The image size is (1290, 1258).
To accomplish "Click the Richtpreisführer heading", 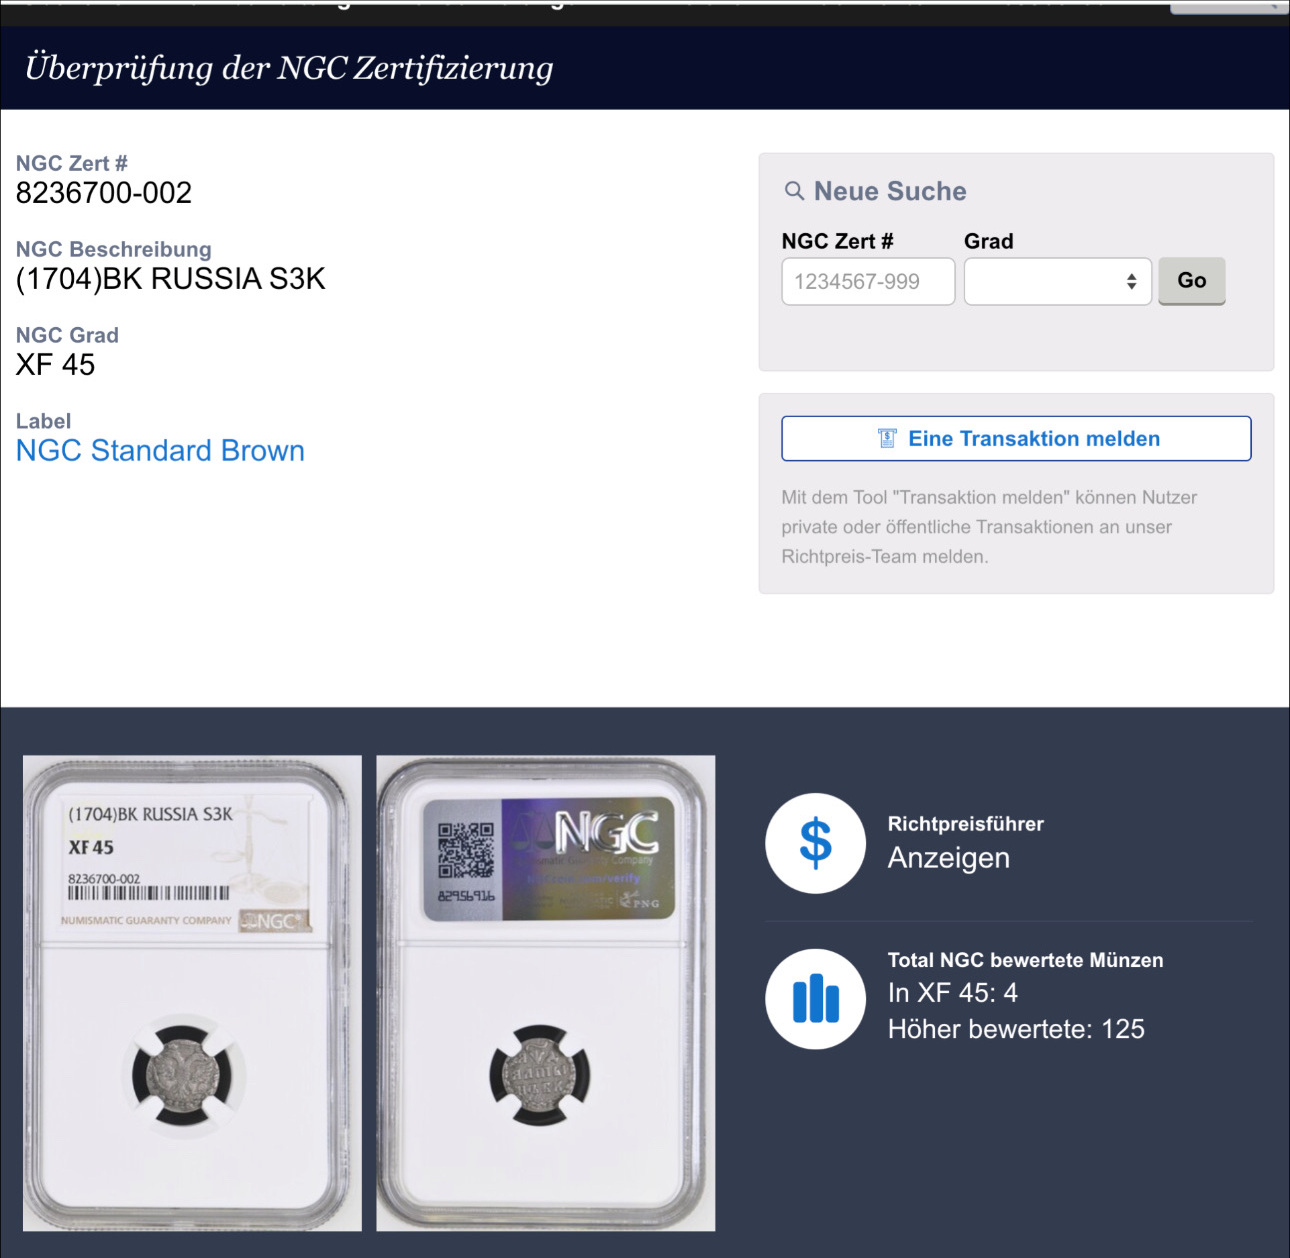I will click(966, 824).
